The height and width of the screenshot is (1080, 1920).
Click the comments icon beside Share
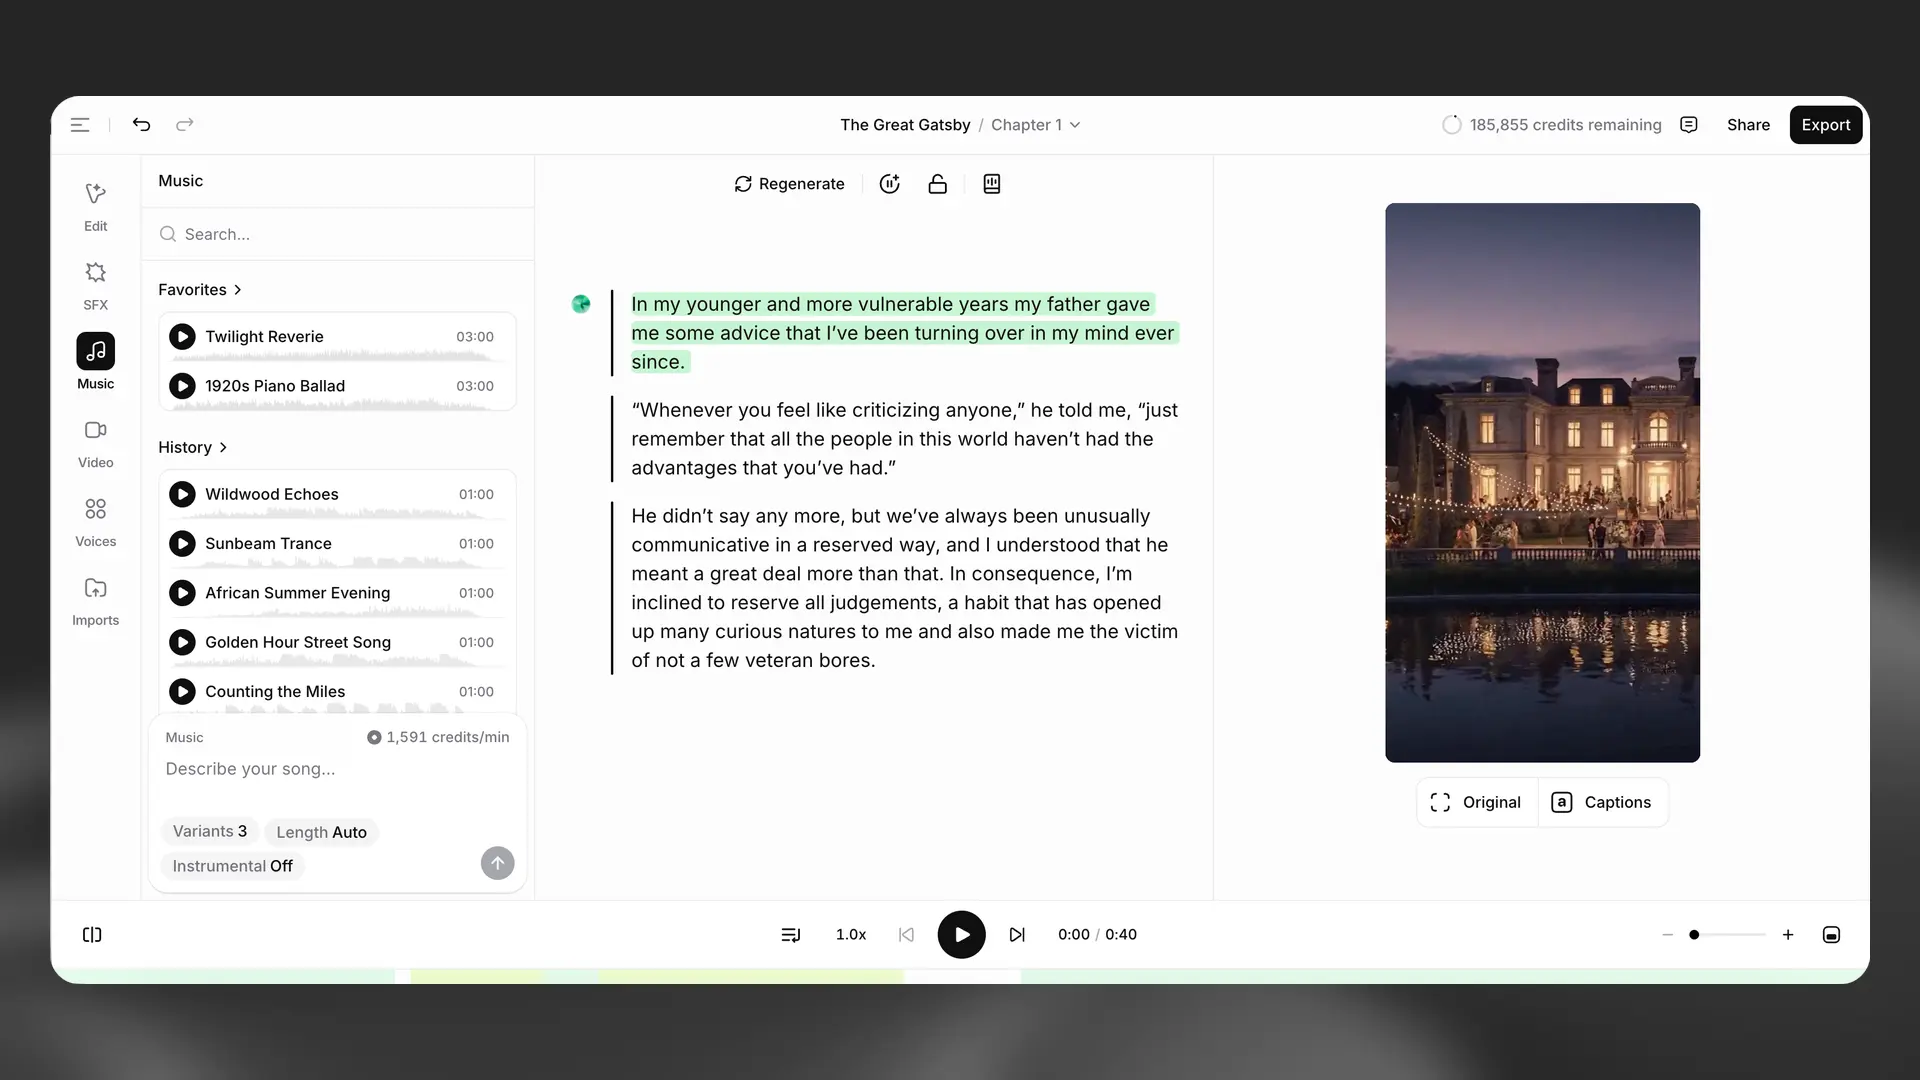(1689, 125)
